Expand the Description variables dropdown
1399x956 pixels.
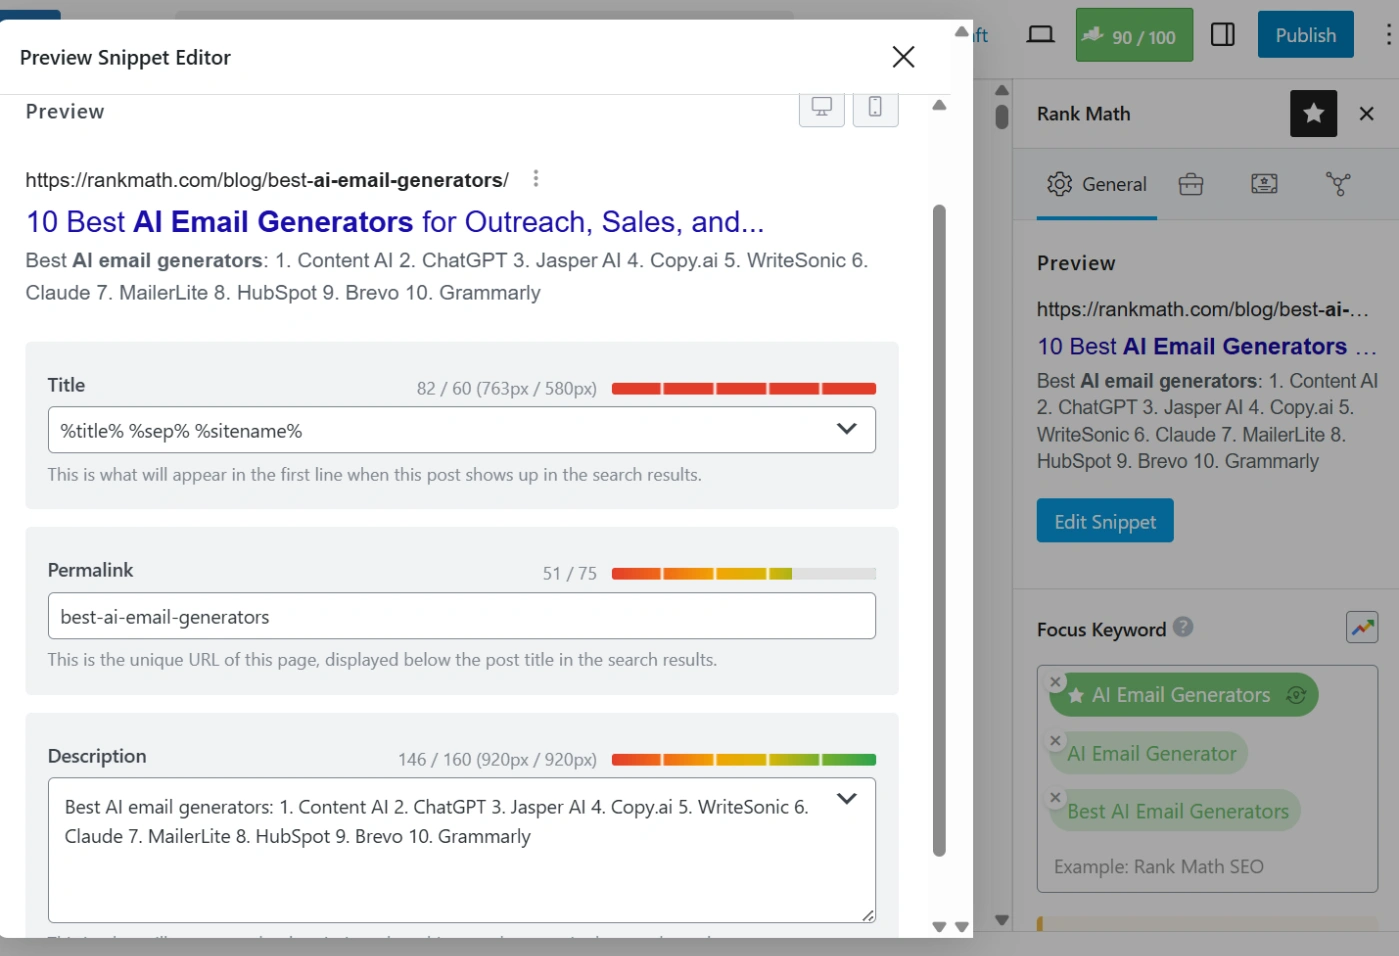(x=846, y=799)
